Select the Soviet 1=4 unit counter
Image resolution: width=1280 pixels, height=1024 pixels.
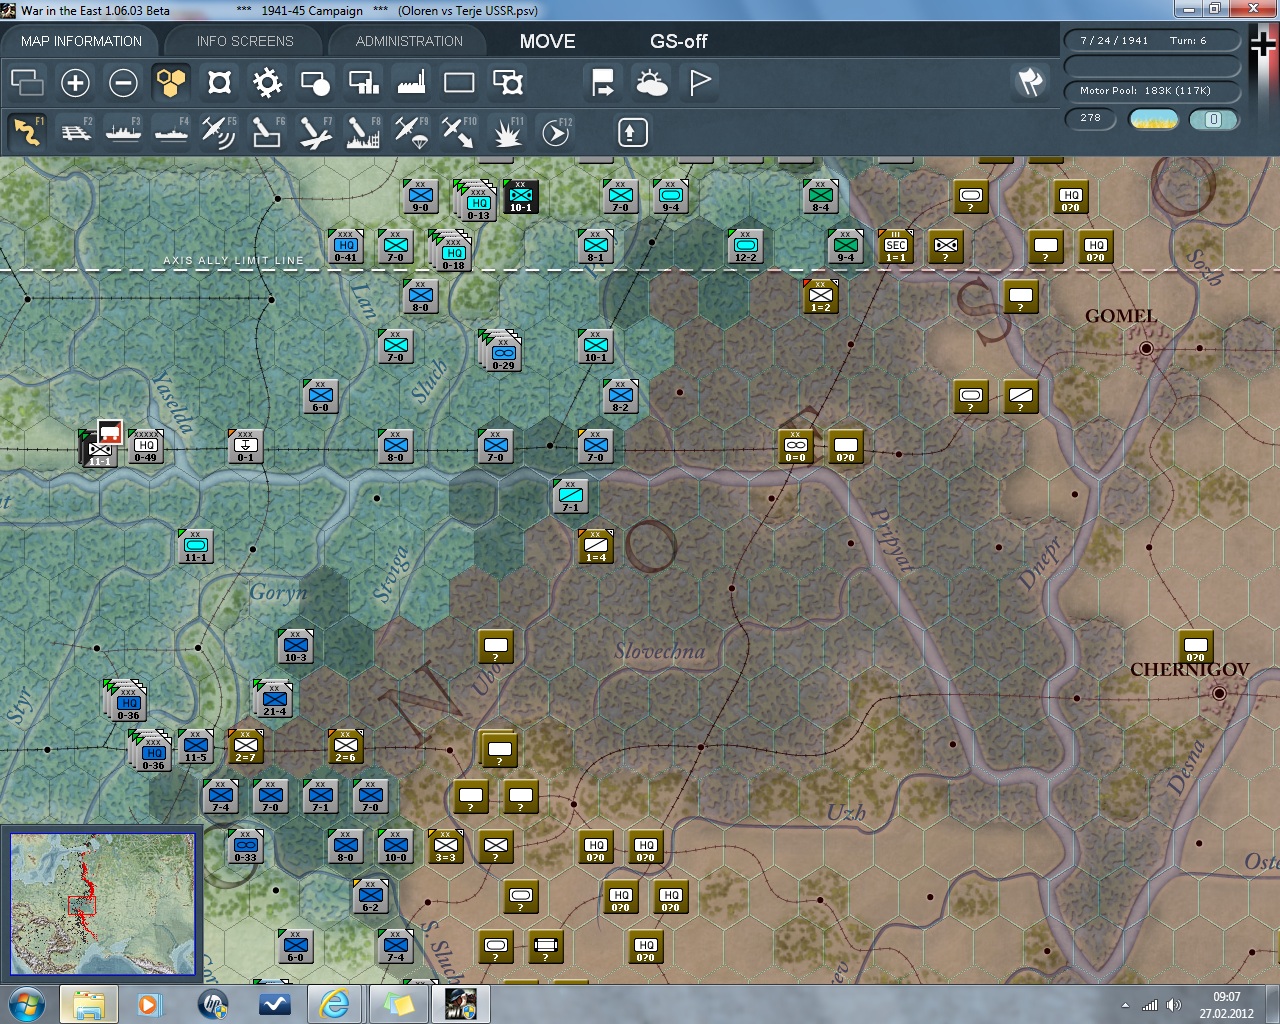[x=596, y=546]
